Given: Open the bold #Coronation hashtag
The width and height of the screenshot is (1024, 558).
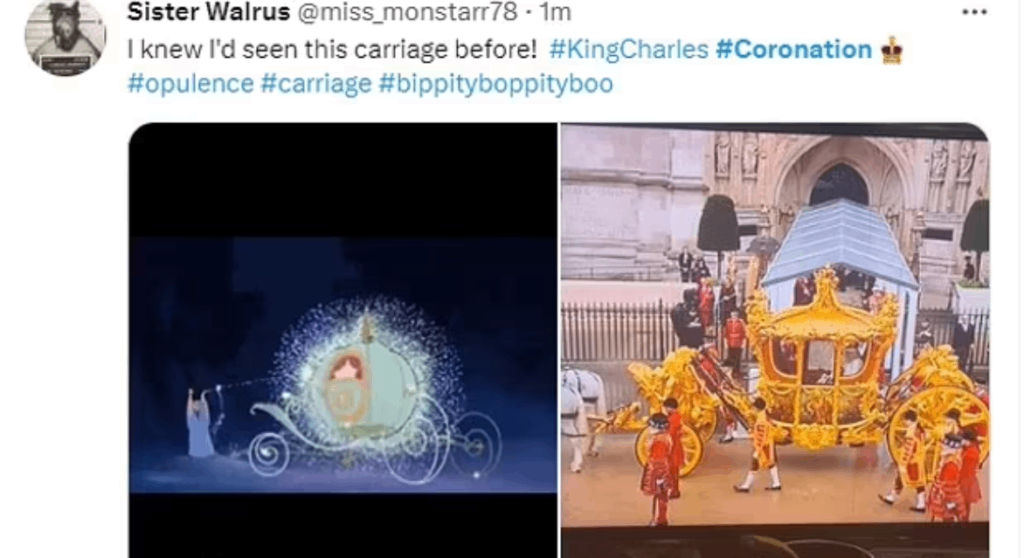Looking at the screenshot, I should [x=793, y=50].
